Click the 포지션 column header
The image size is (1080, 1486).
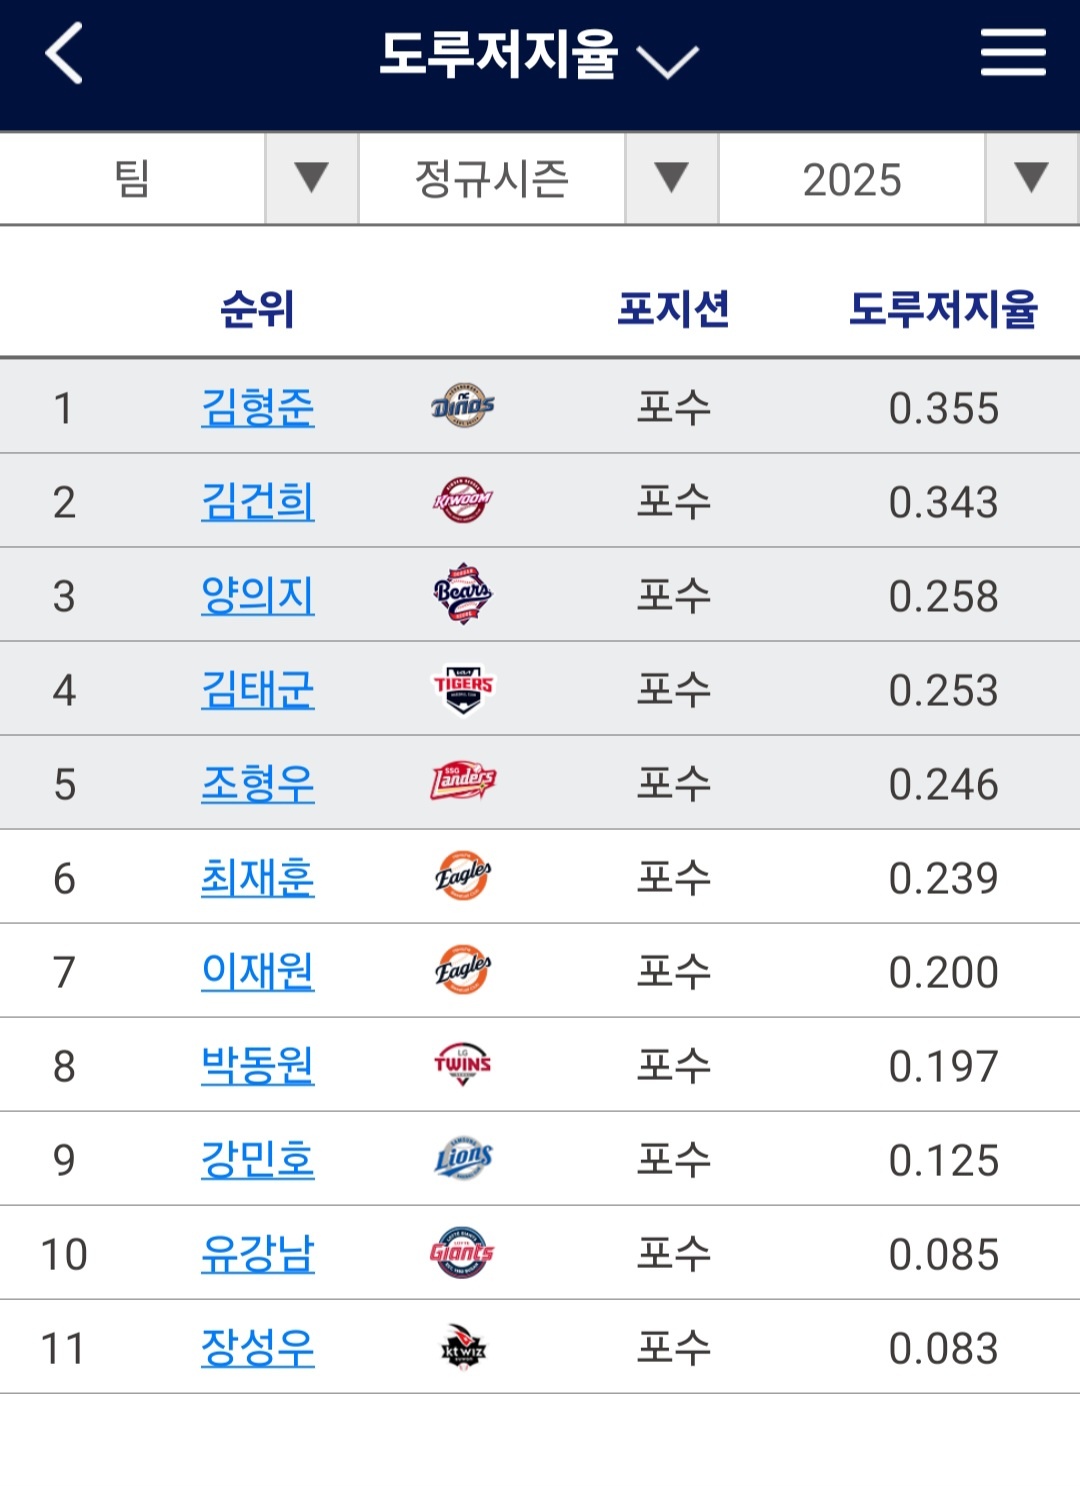(x=673, y=309)
